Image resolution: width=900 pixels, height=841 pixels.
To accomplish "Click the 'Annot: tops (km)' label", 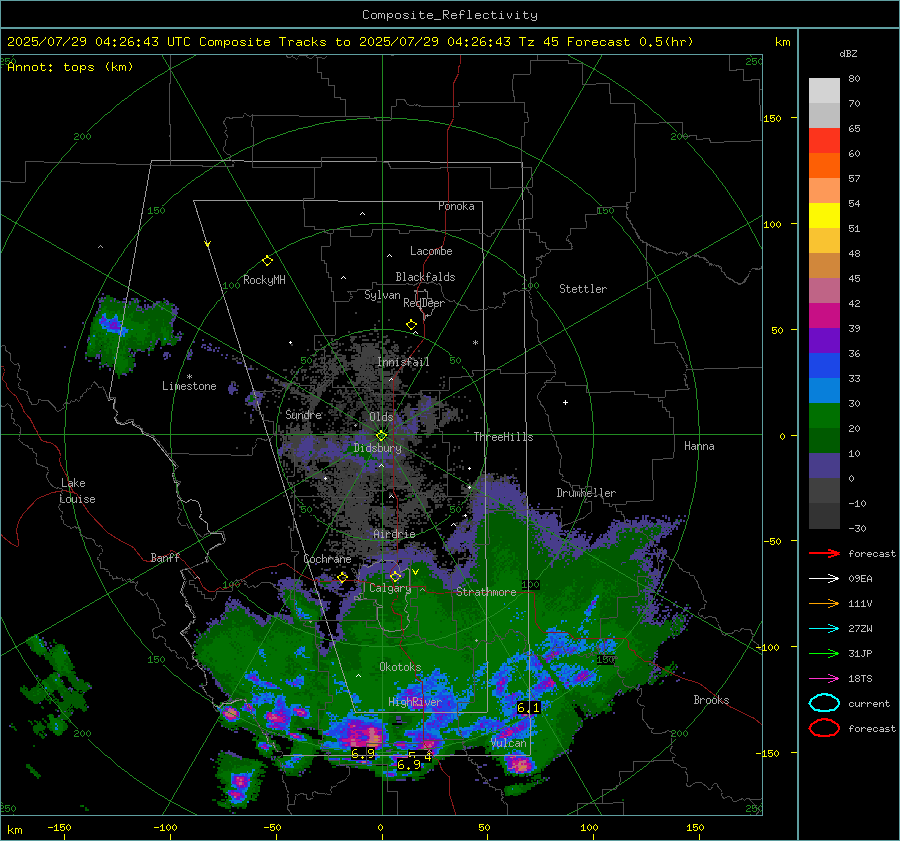I will pyautogui.click(x=70, y=67).
